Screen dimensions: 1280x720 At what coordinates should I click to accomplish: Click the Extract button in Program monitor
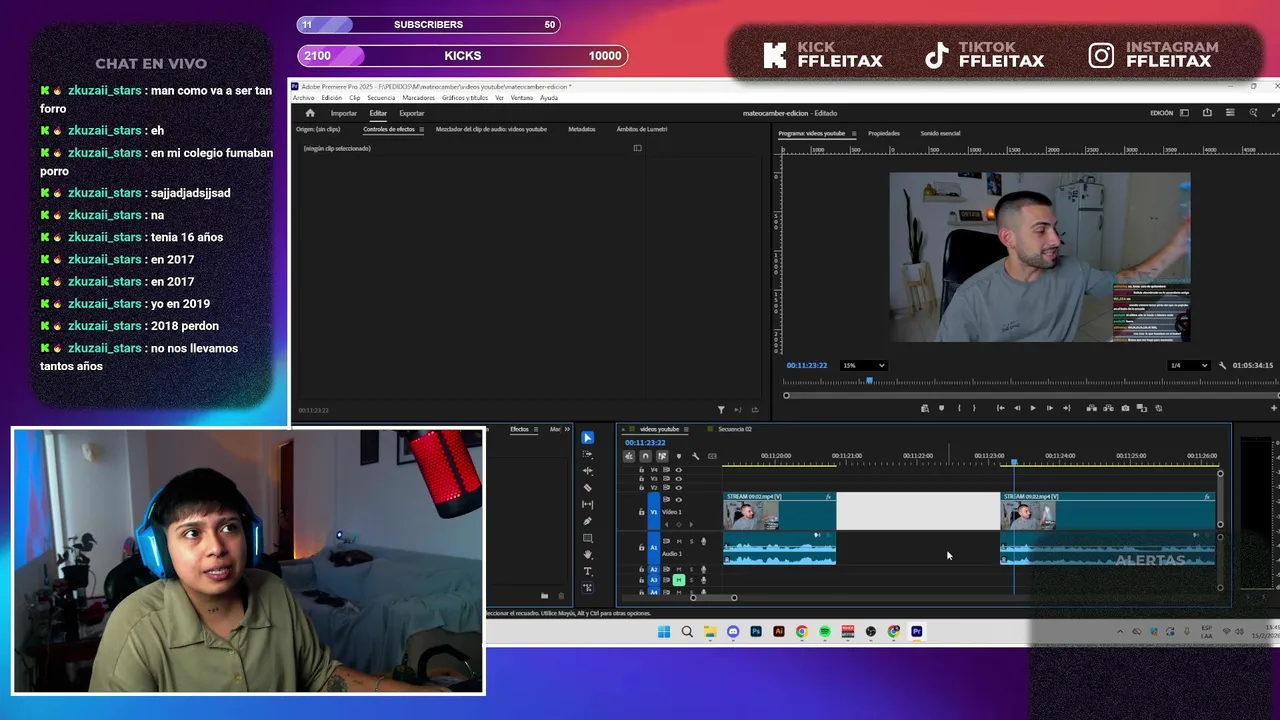[1108, 408]
